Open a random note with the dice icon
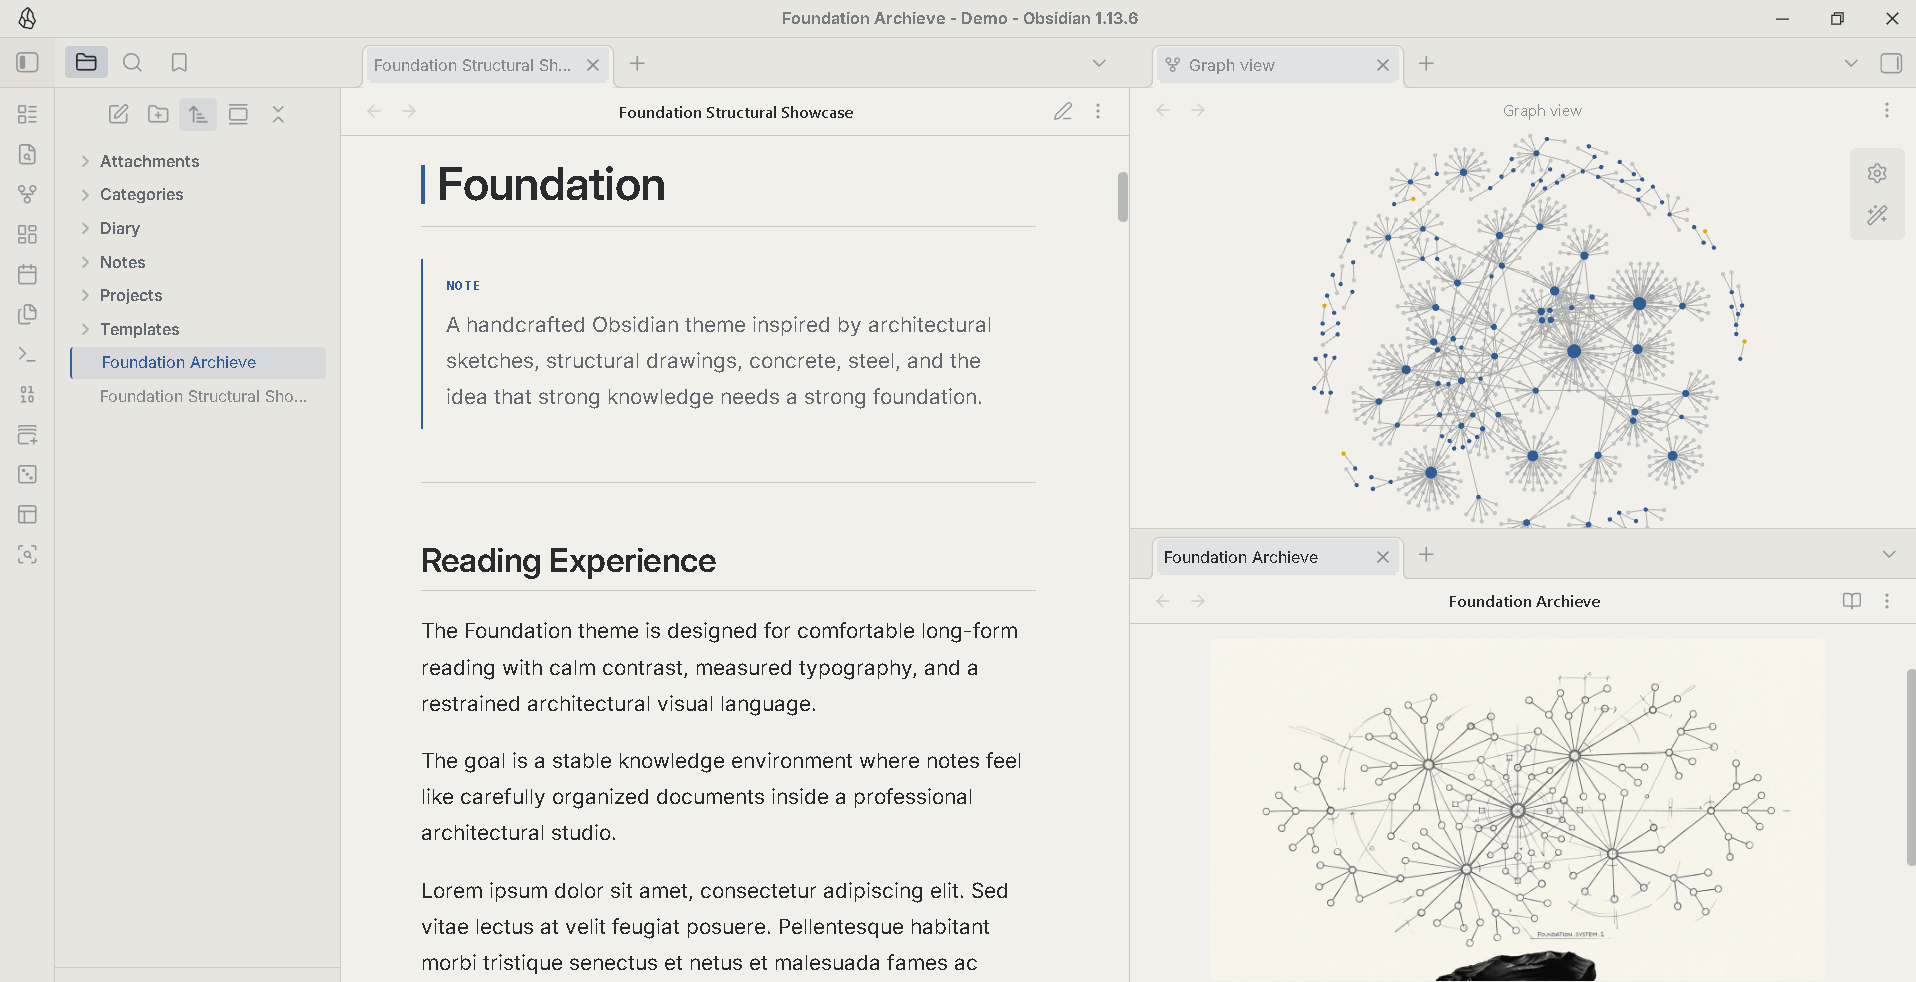This screenshot has height=982, width=1916. 28,474
